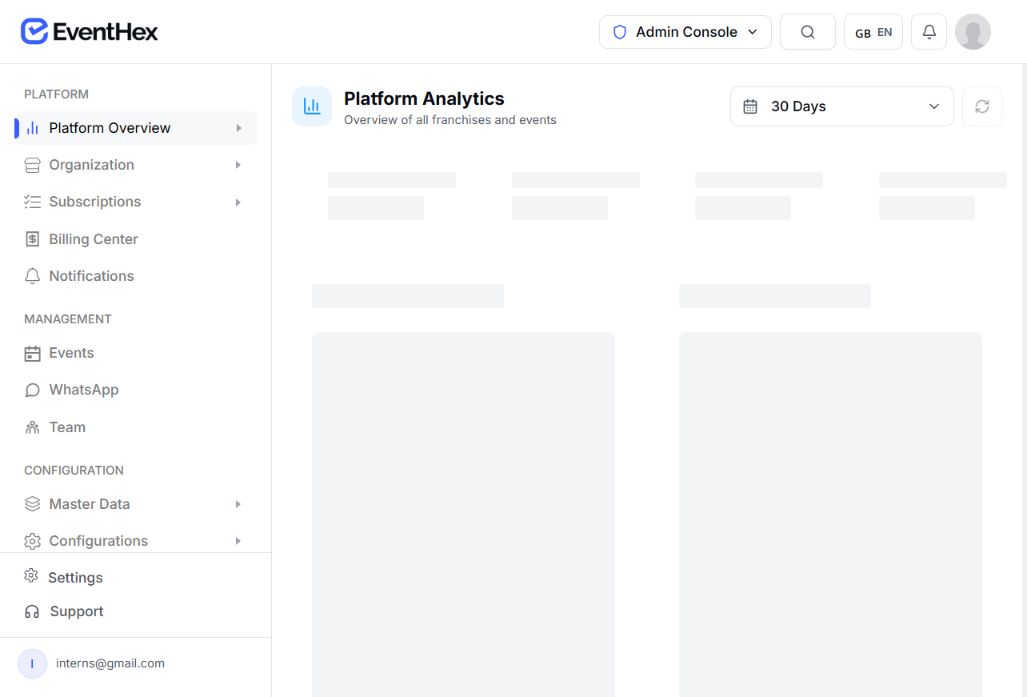1027x697 pixels.
Task: Click the WhatsApp chat bubble icon
Action: click(x=32, y=390)
